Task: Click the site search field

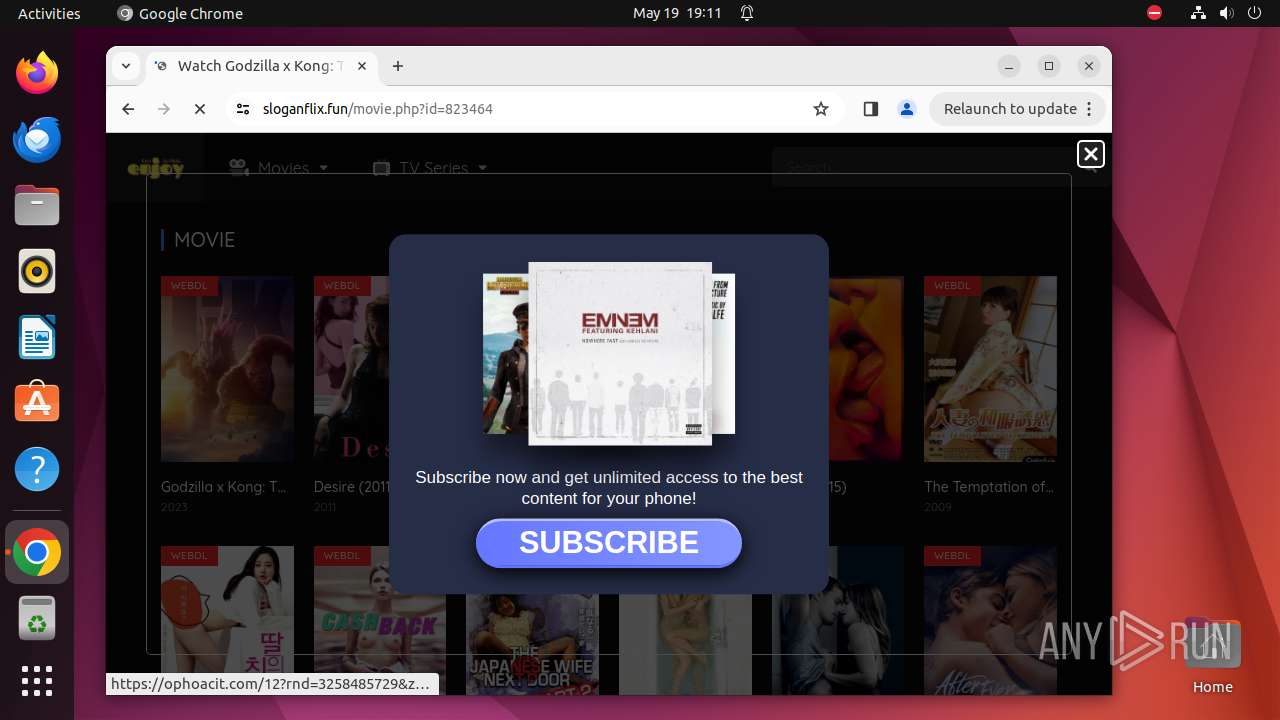Action: tap(922, 168)
